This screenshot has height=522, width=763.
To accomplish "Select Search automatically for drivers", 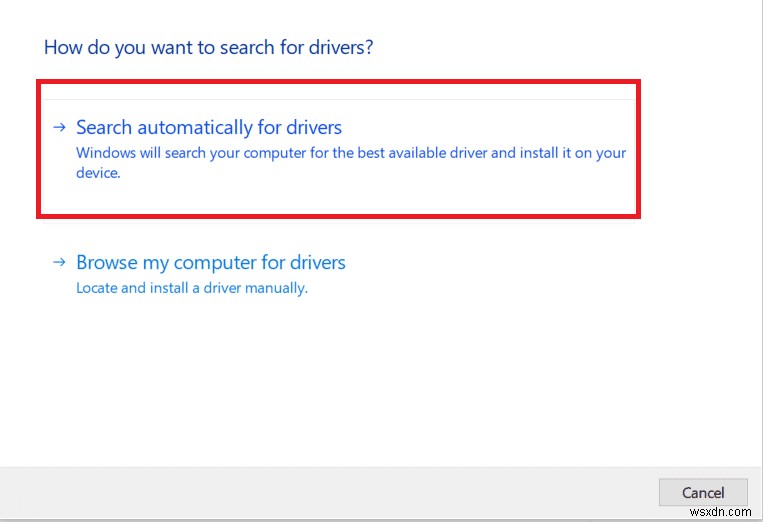I will [x=209, y=128].
